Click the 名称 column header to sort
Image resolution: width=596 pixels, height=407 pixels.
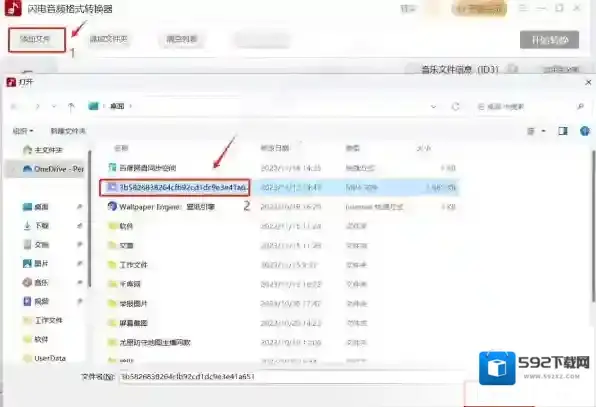pyautogui.click(x=121, y=148)
